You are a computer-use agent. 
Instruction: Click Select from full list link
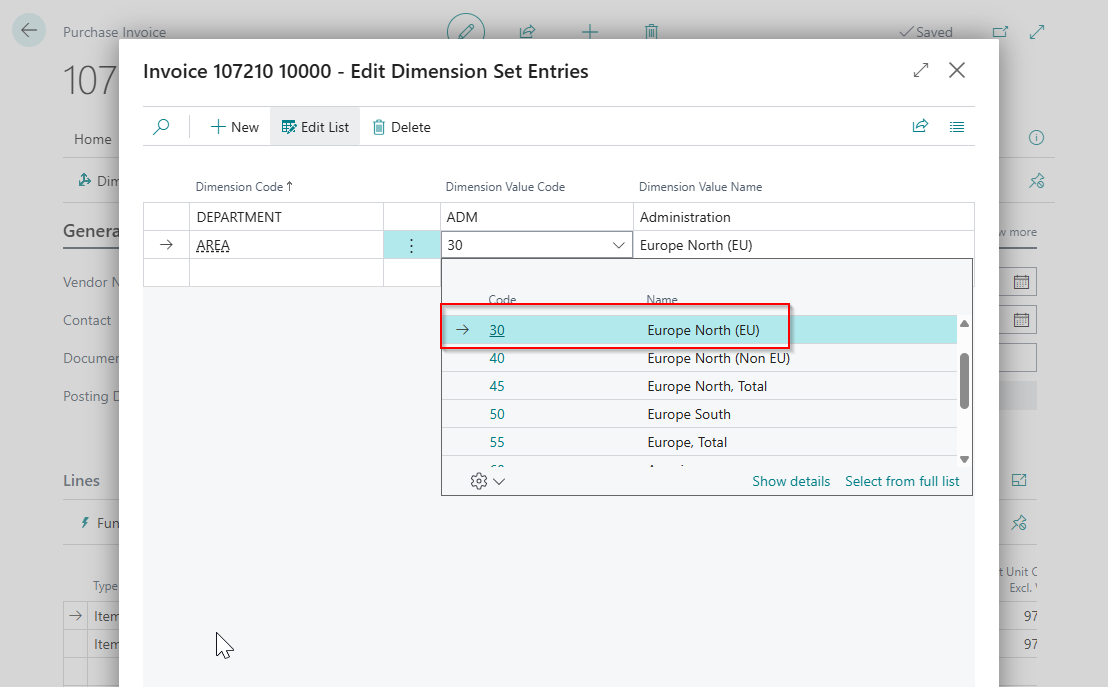click(902, 481)
